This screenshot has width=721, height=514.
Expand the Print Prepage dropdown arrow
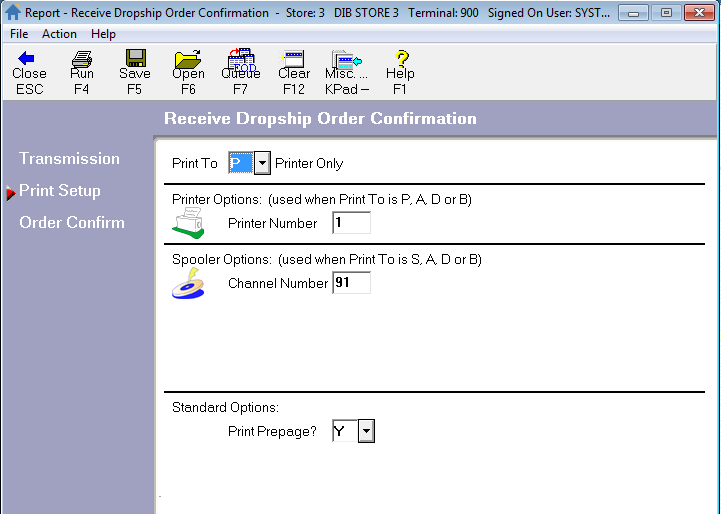coord(366,431)
